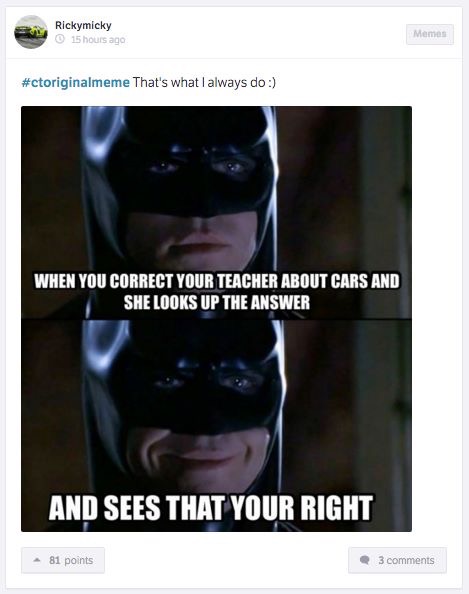Follow the #ctoriginalmeme hashtag link
This screenshot has height=594, width=469.
tap(75, 82)
